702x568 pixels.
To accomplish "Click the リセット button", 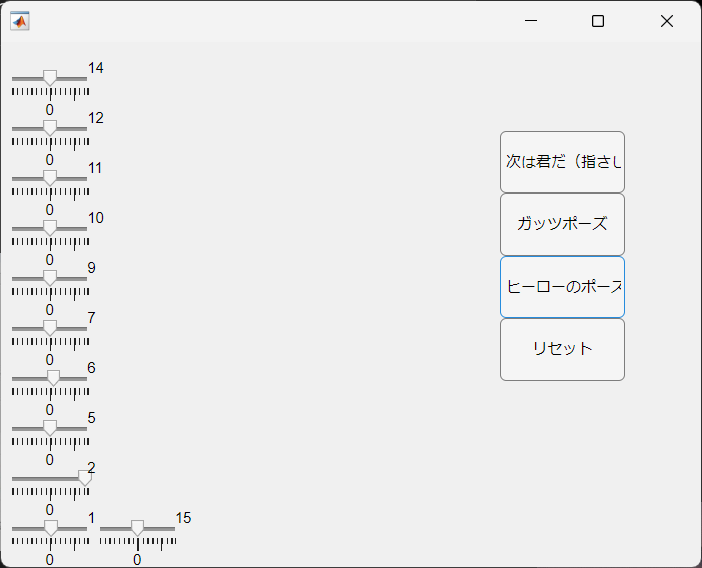I will (x=562, y=350).
